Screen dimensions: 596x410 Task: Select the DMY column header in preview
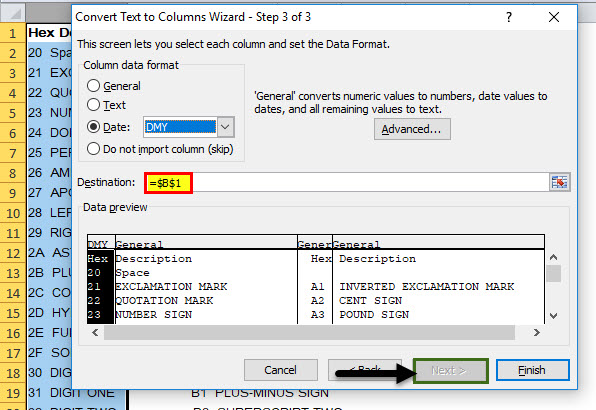101,244
